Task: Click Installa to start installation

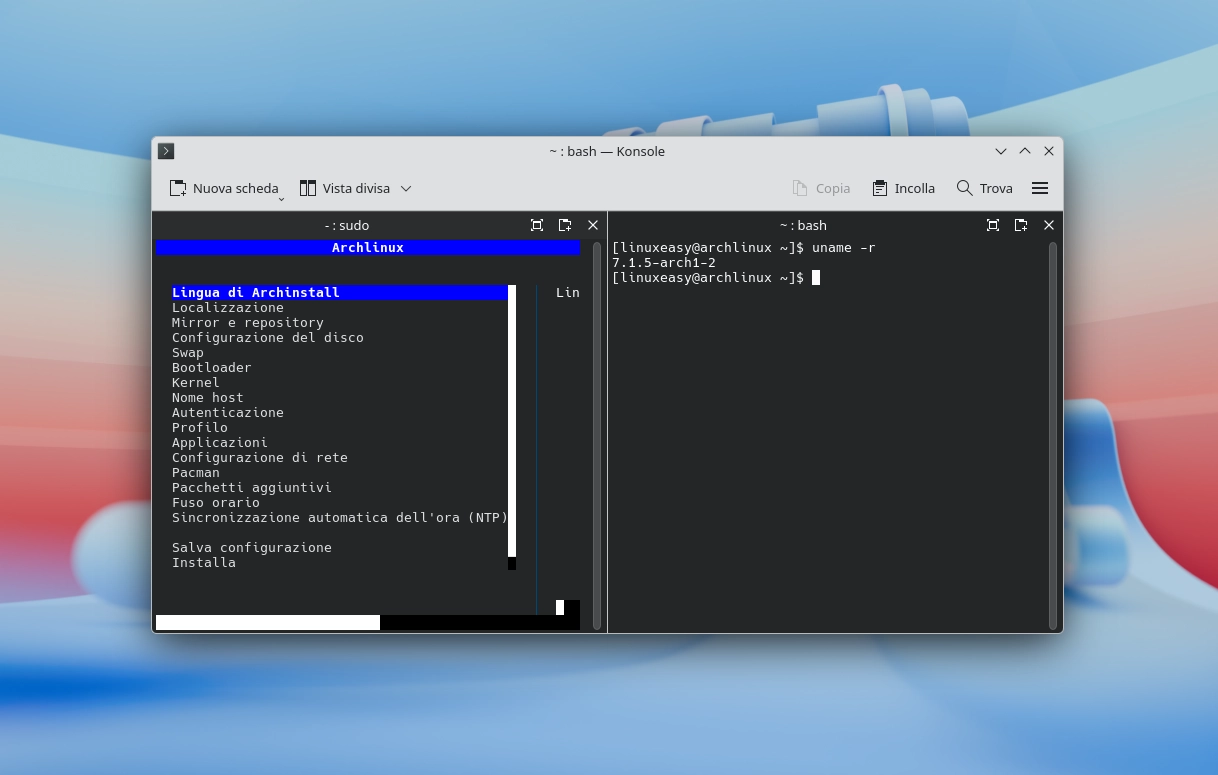Action: click(204, 562)
